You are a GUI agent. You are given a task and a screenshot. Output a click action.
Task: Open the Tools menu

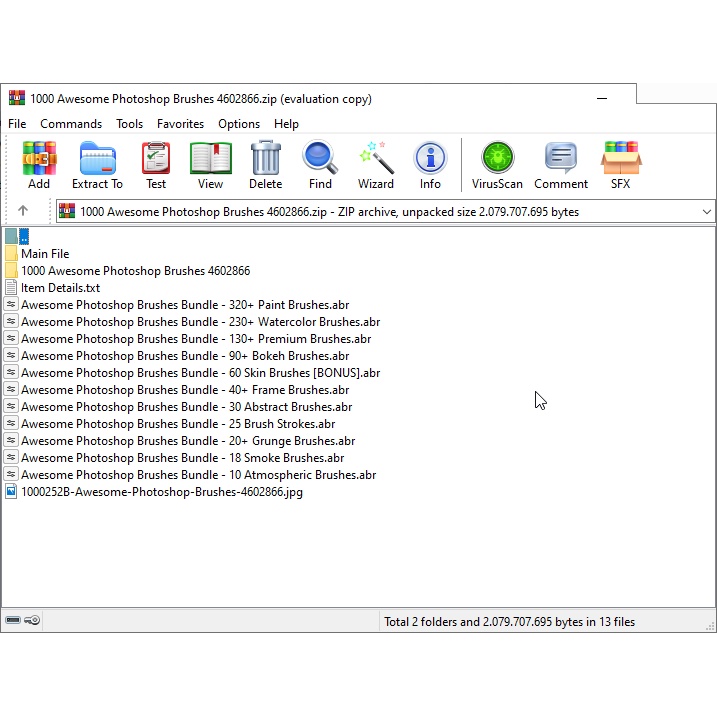pos(129,124)
